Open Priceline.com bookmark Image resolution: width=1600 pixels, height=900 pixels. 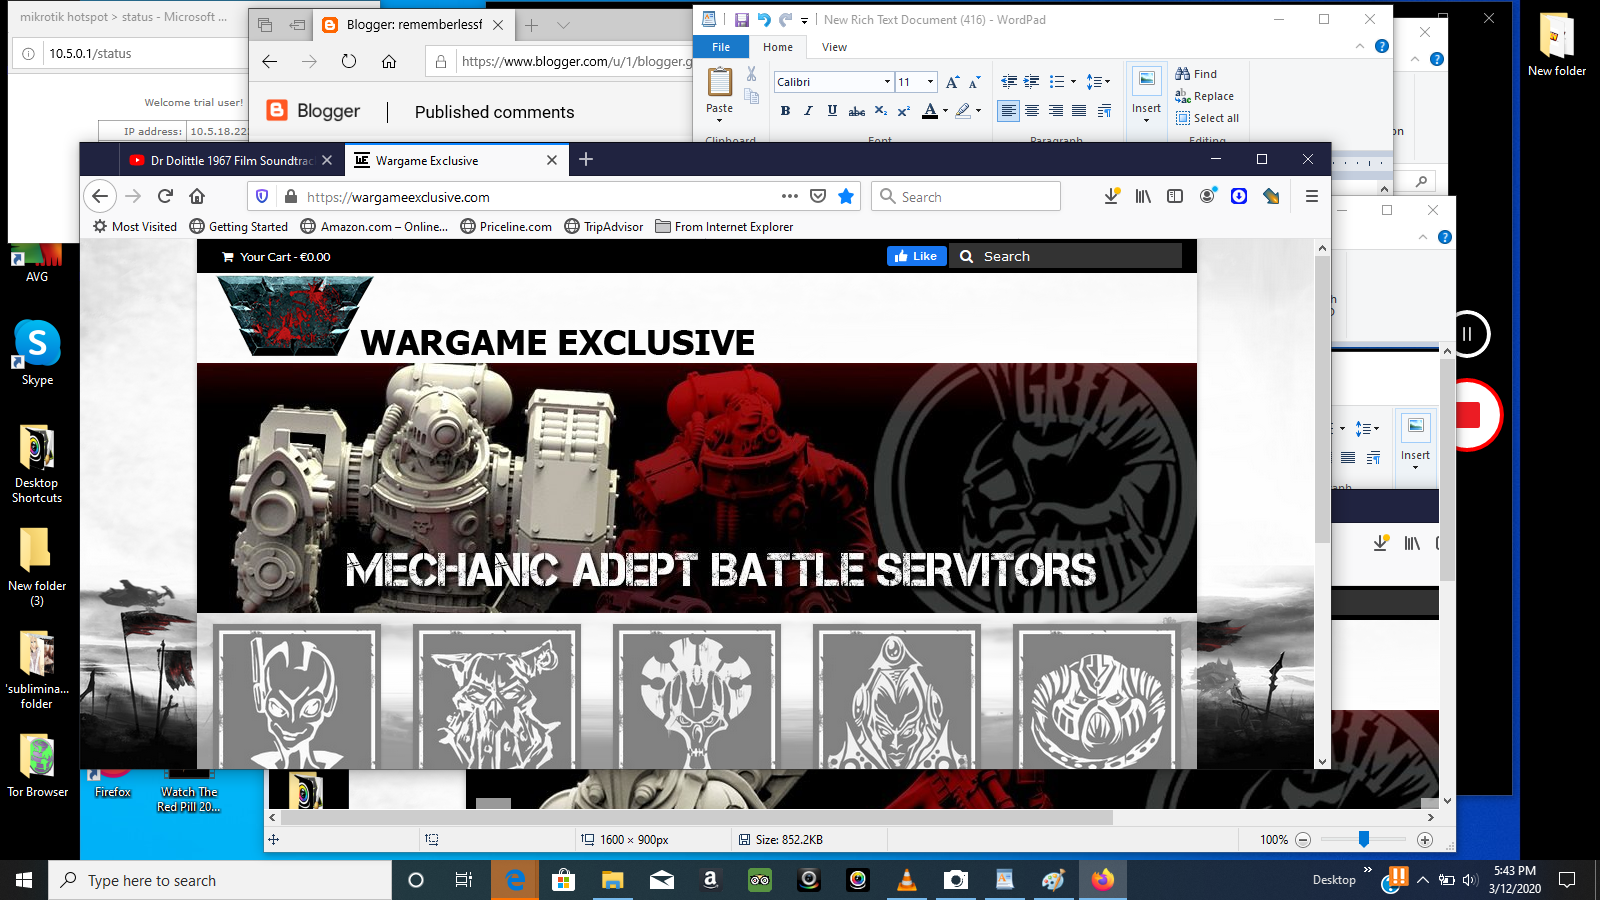506,227
